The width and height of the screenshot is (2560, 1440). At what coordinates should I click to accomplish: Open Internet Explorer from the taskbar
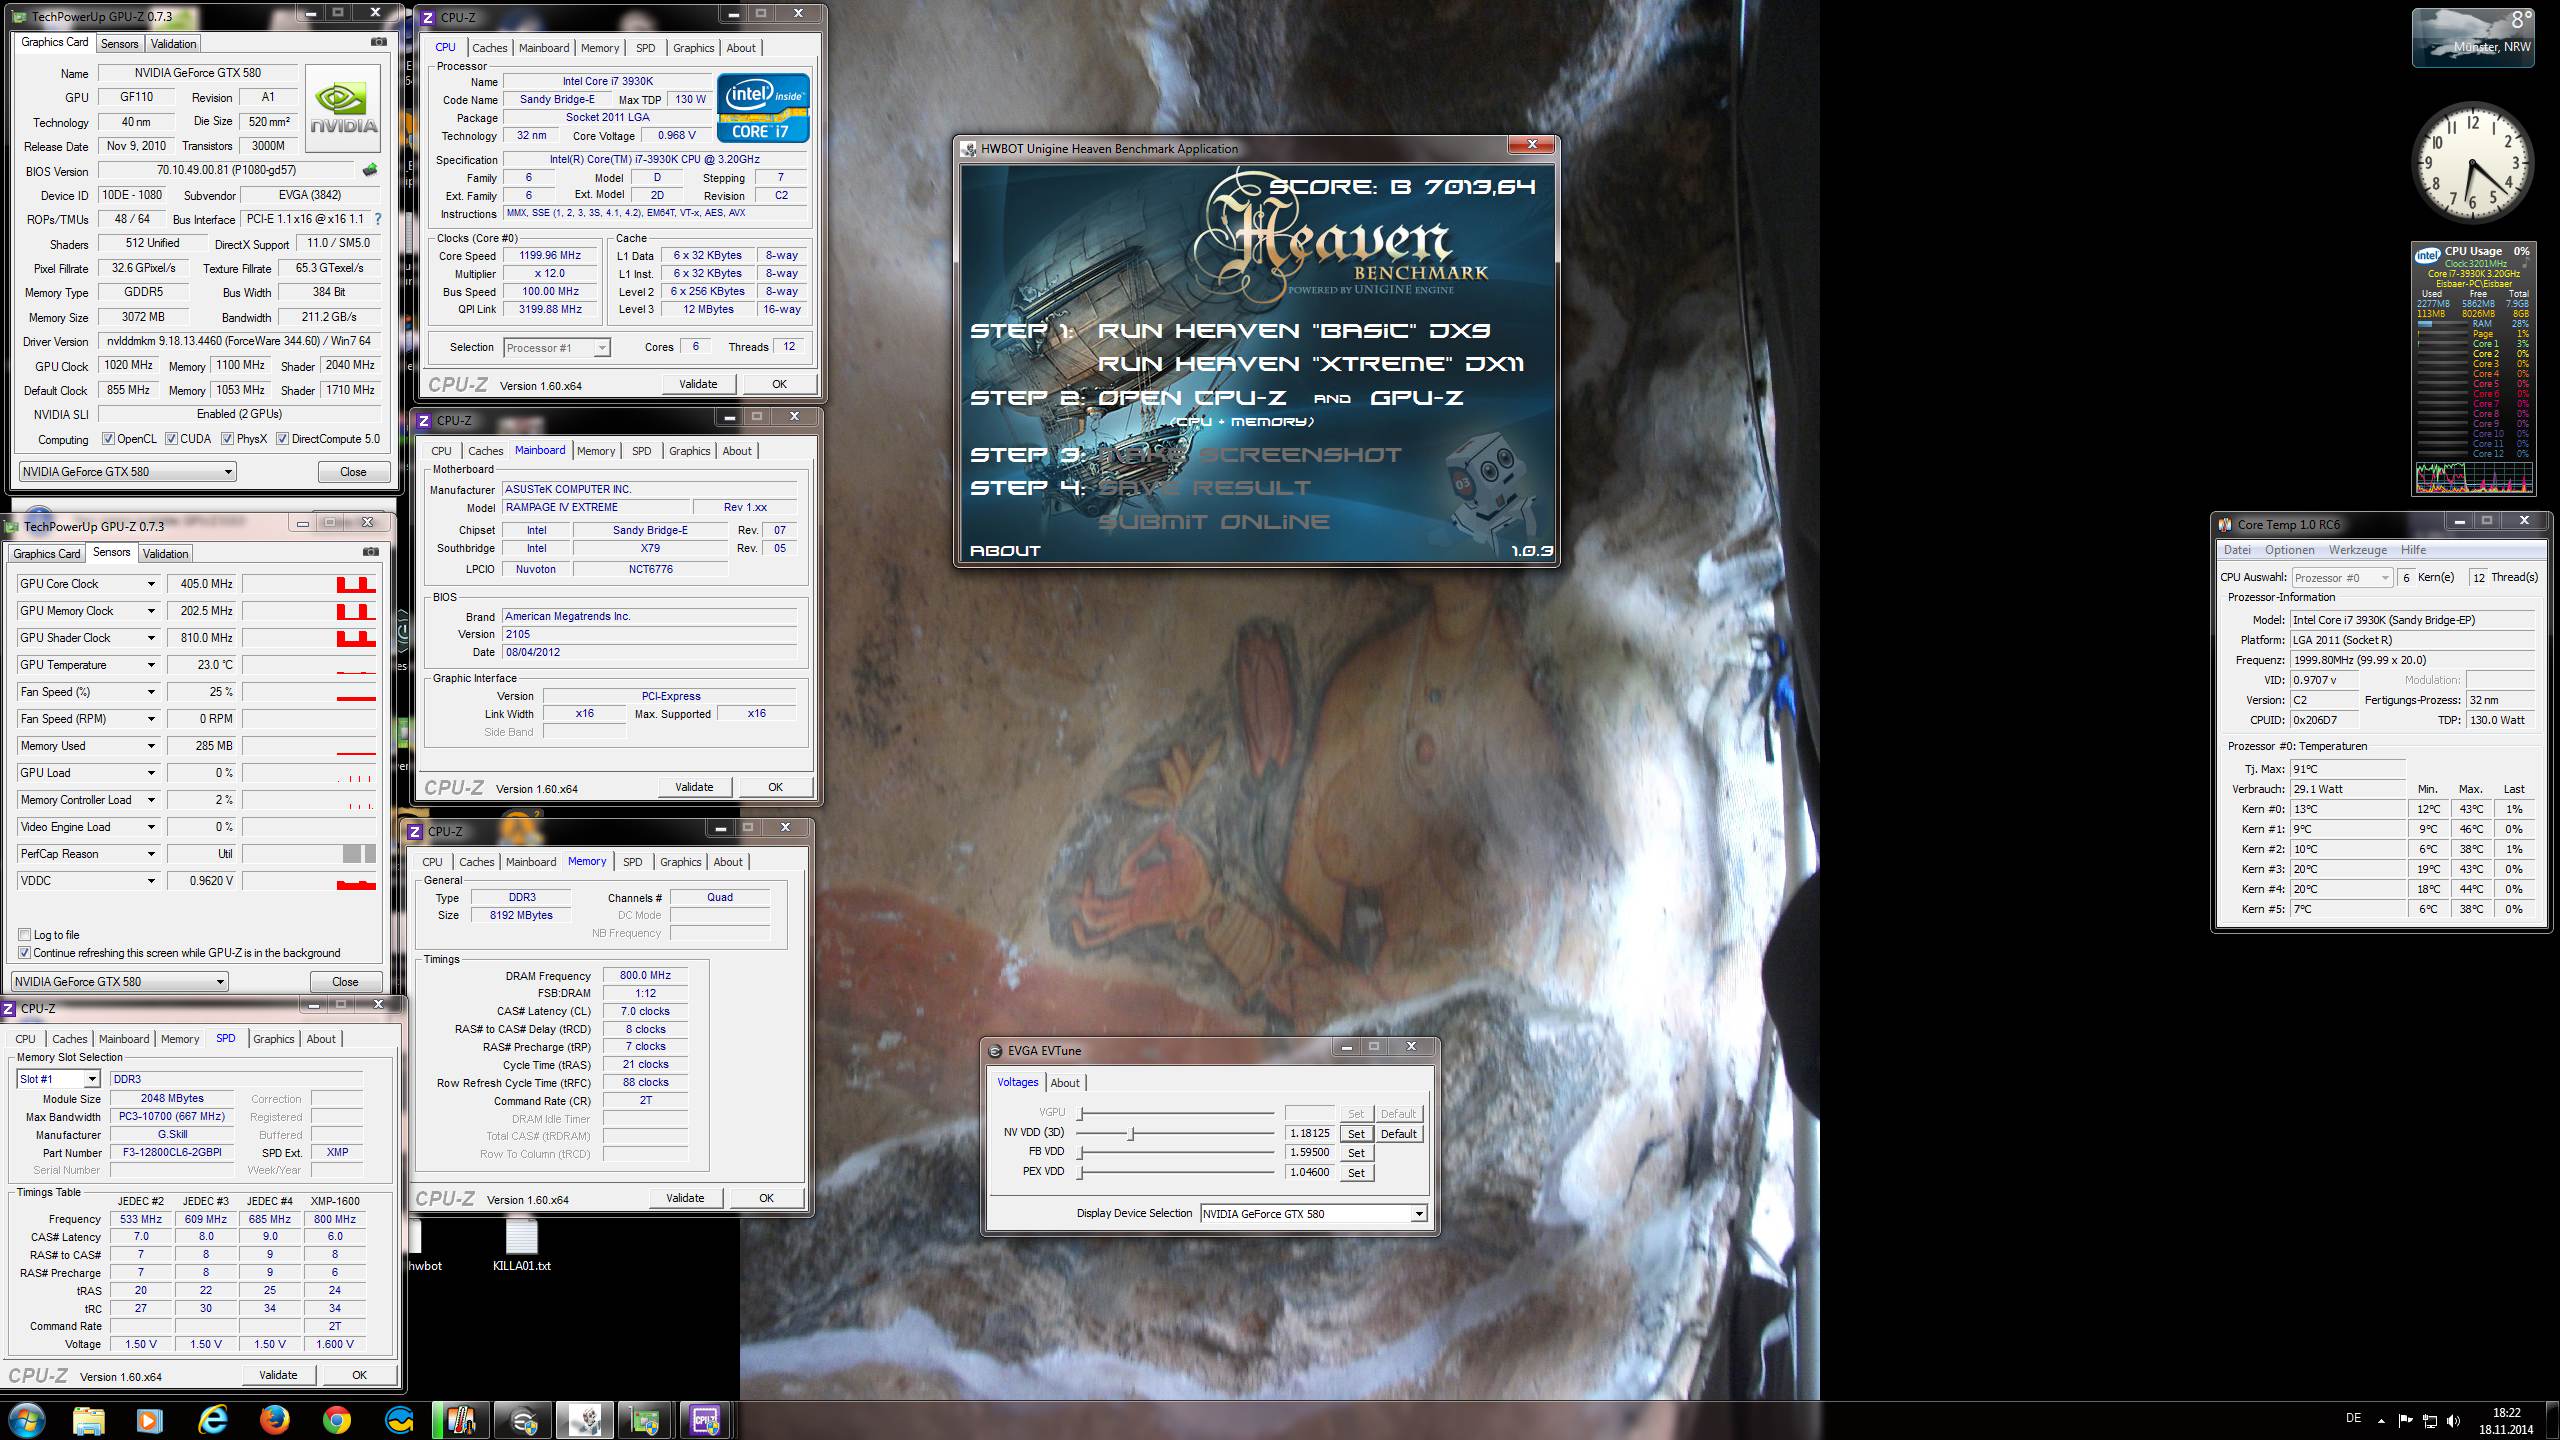coord(213,1420)
